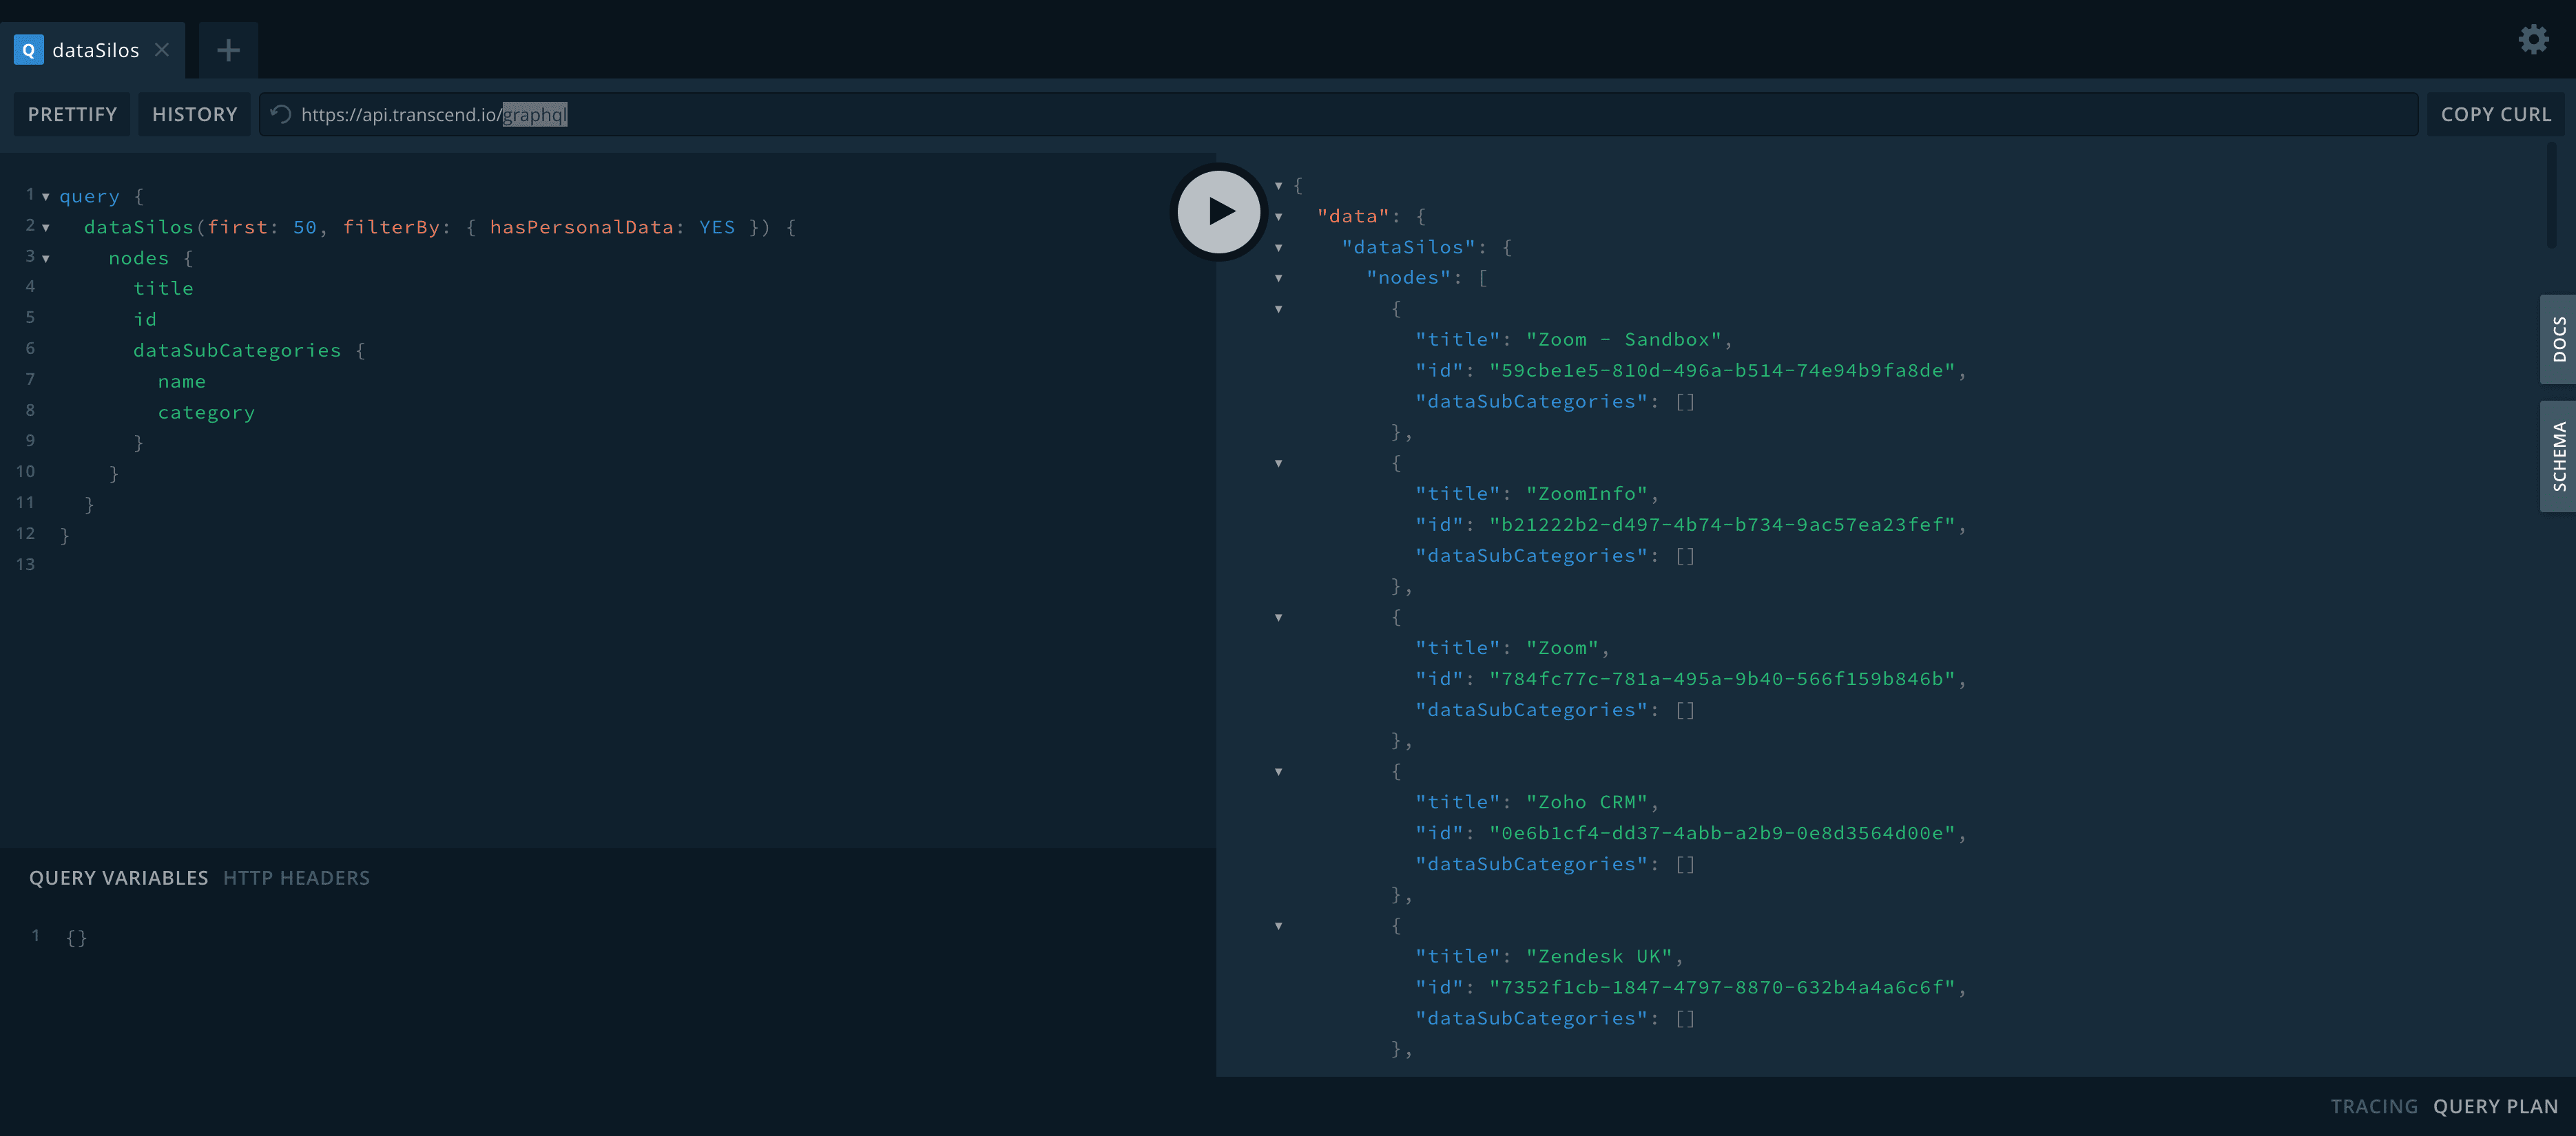The height and width of the screenshot is (1136, 2576).
Task: Collapse the Zoom - Sandbox node entry
Action: click(1279, 309)
